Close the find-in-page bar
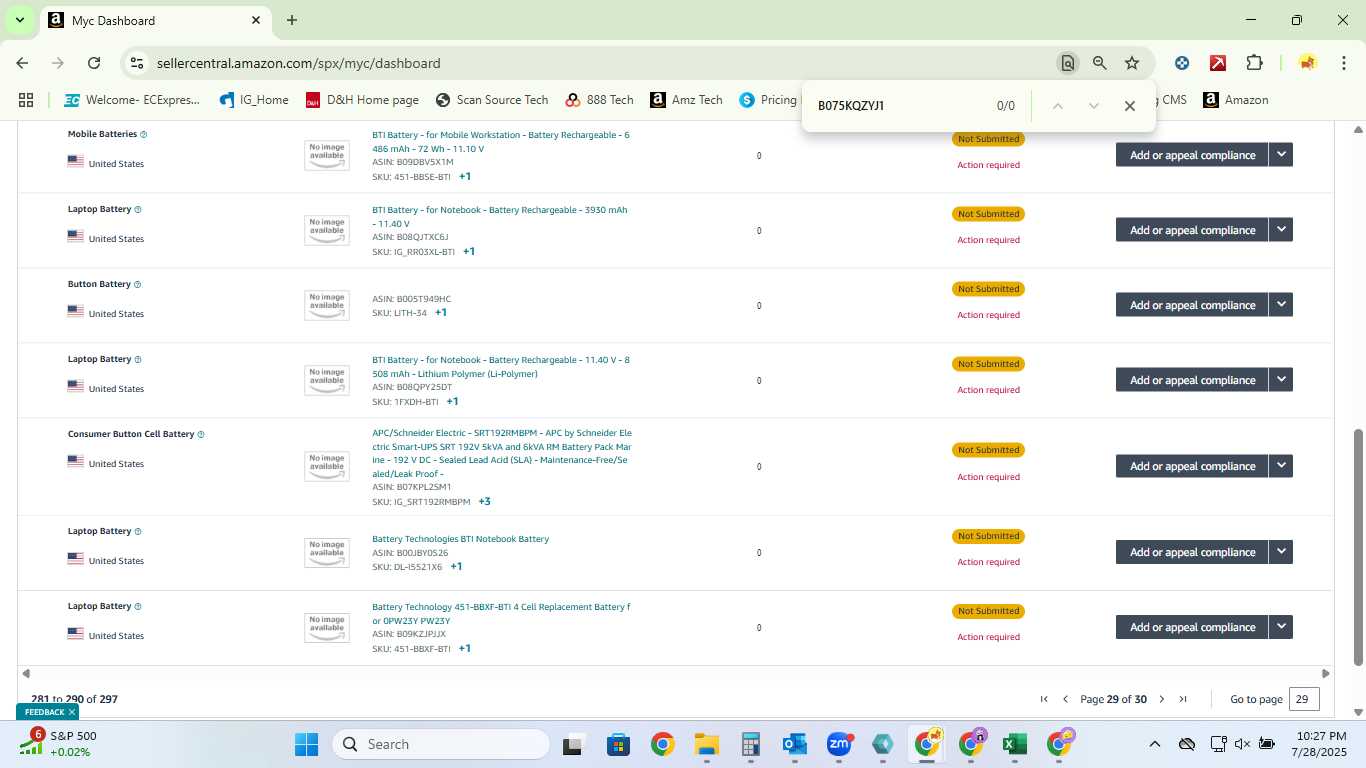The width and height of the screenshot is (1366, 768). point(1130,106)
